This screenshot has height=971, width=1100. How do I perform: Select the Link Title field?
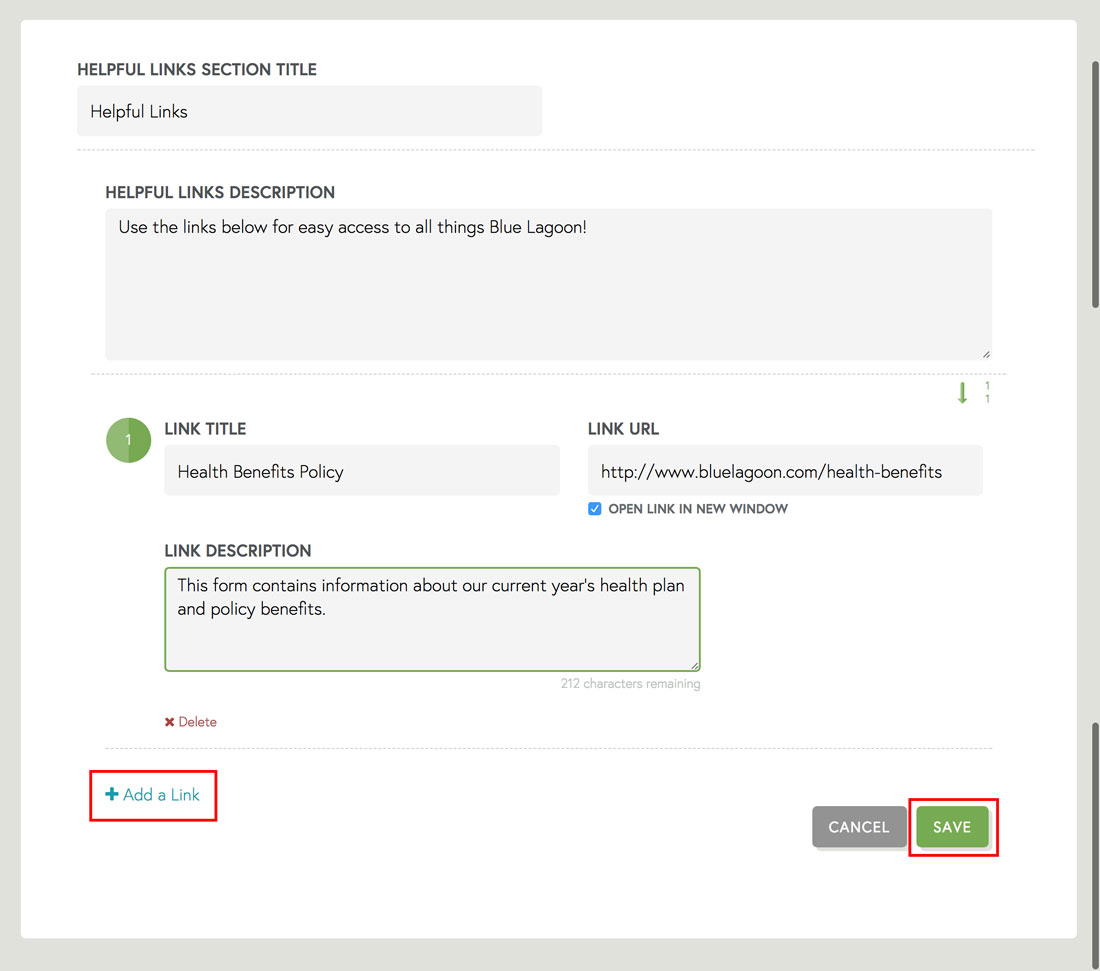click(361, 469)
